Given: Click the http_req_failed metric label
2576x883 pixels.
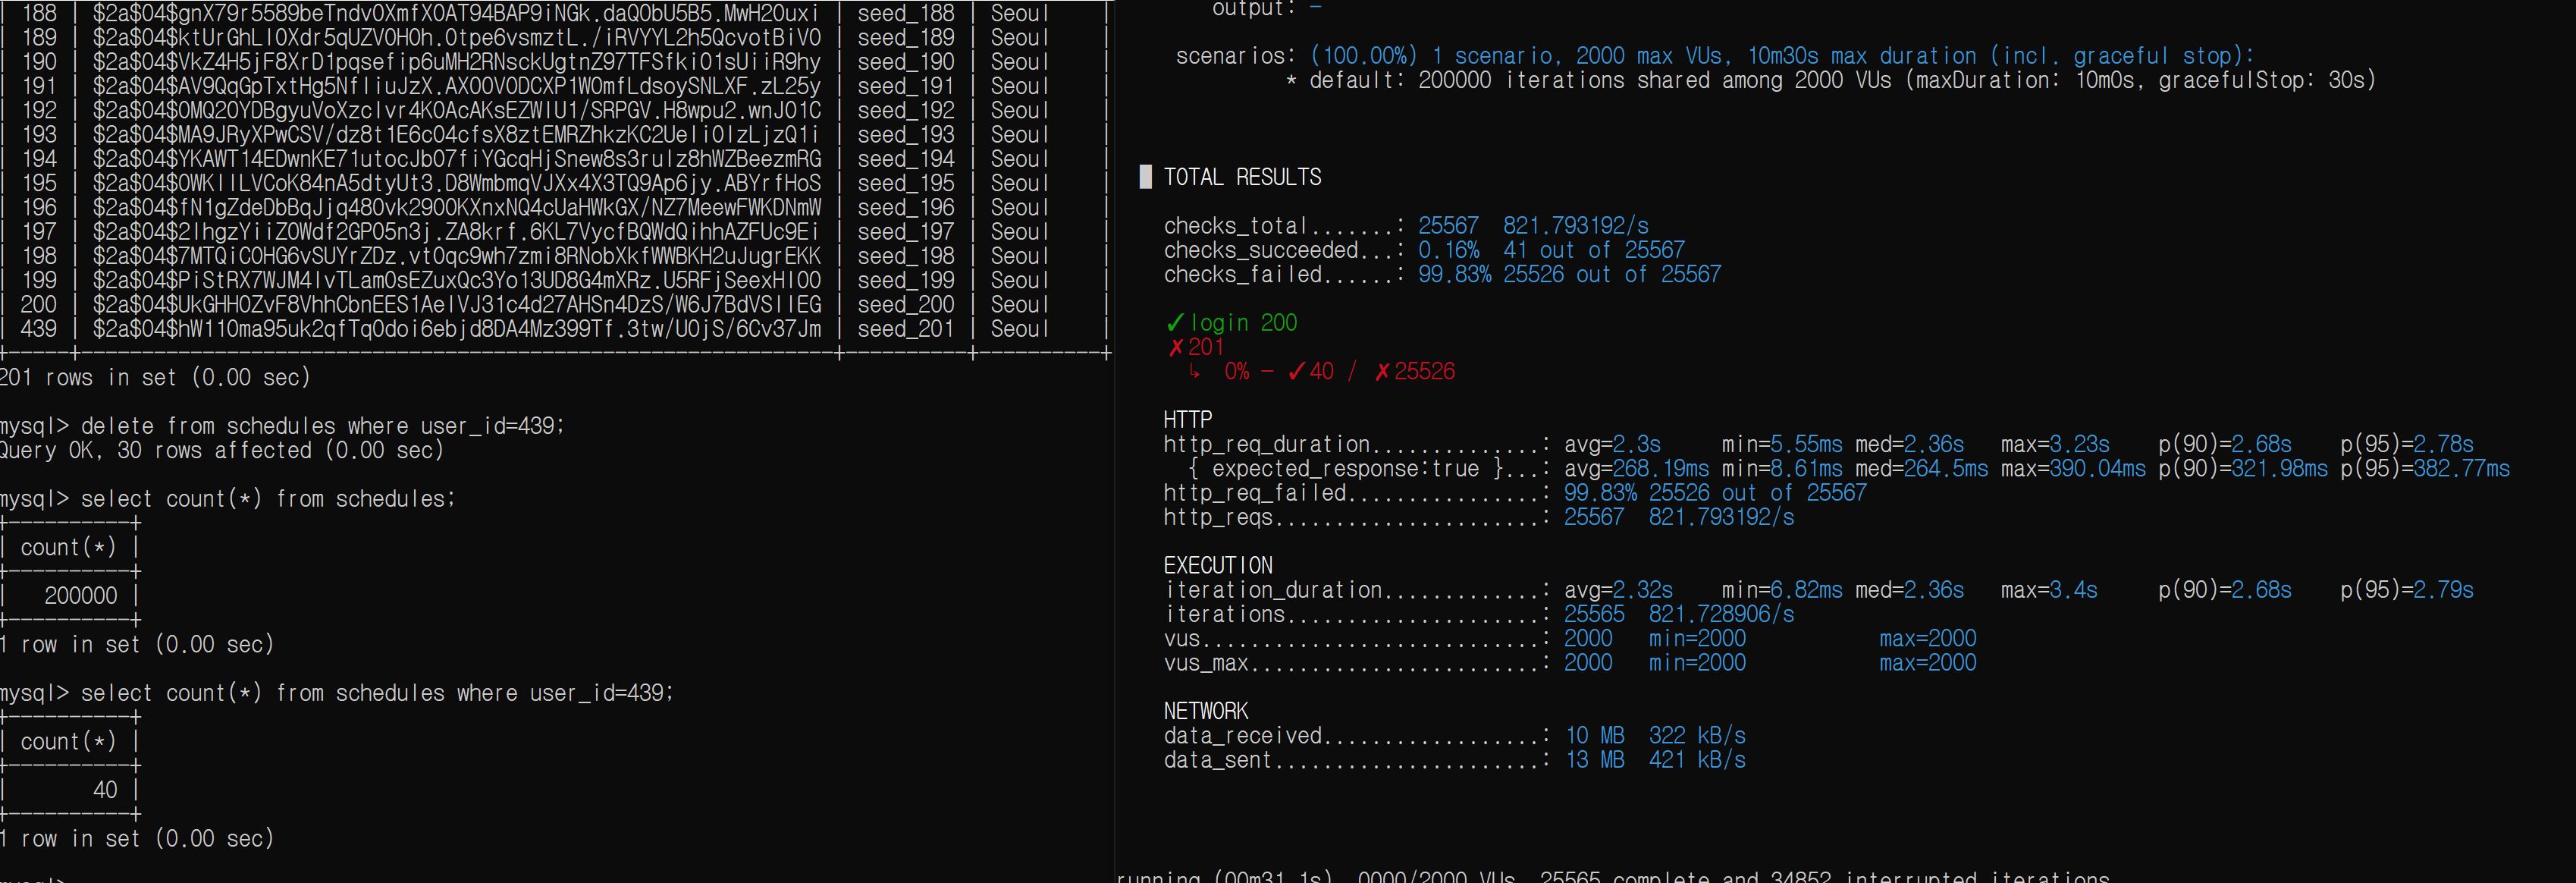Looking at the screenshot, I should [1254, 493].
